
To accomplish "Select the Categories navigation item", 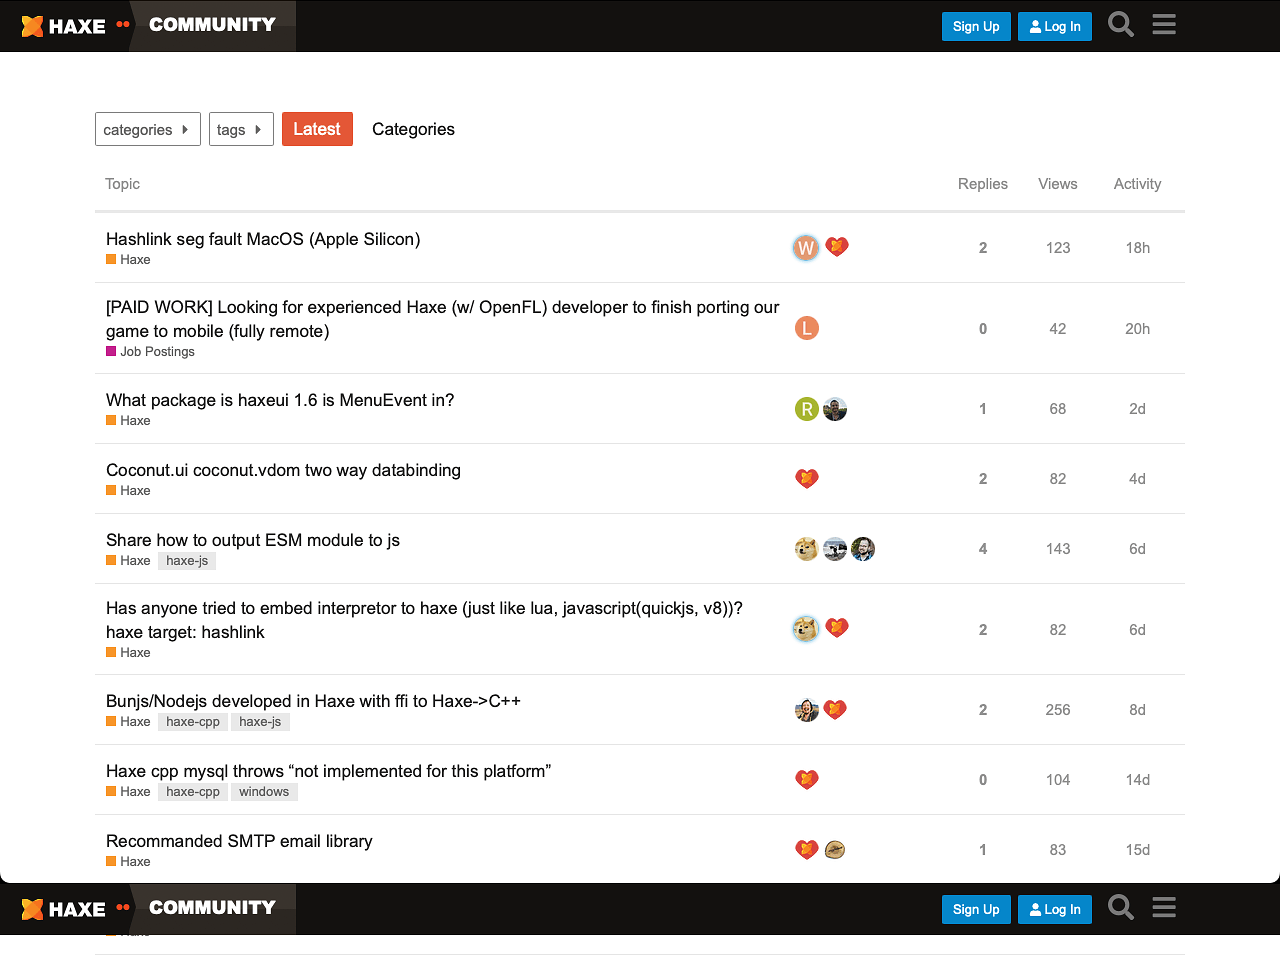I will pos(413,129).
